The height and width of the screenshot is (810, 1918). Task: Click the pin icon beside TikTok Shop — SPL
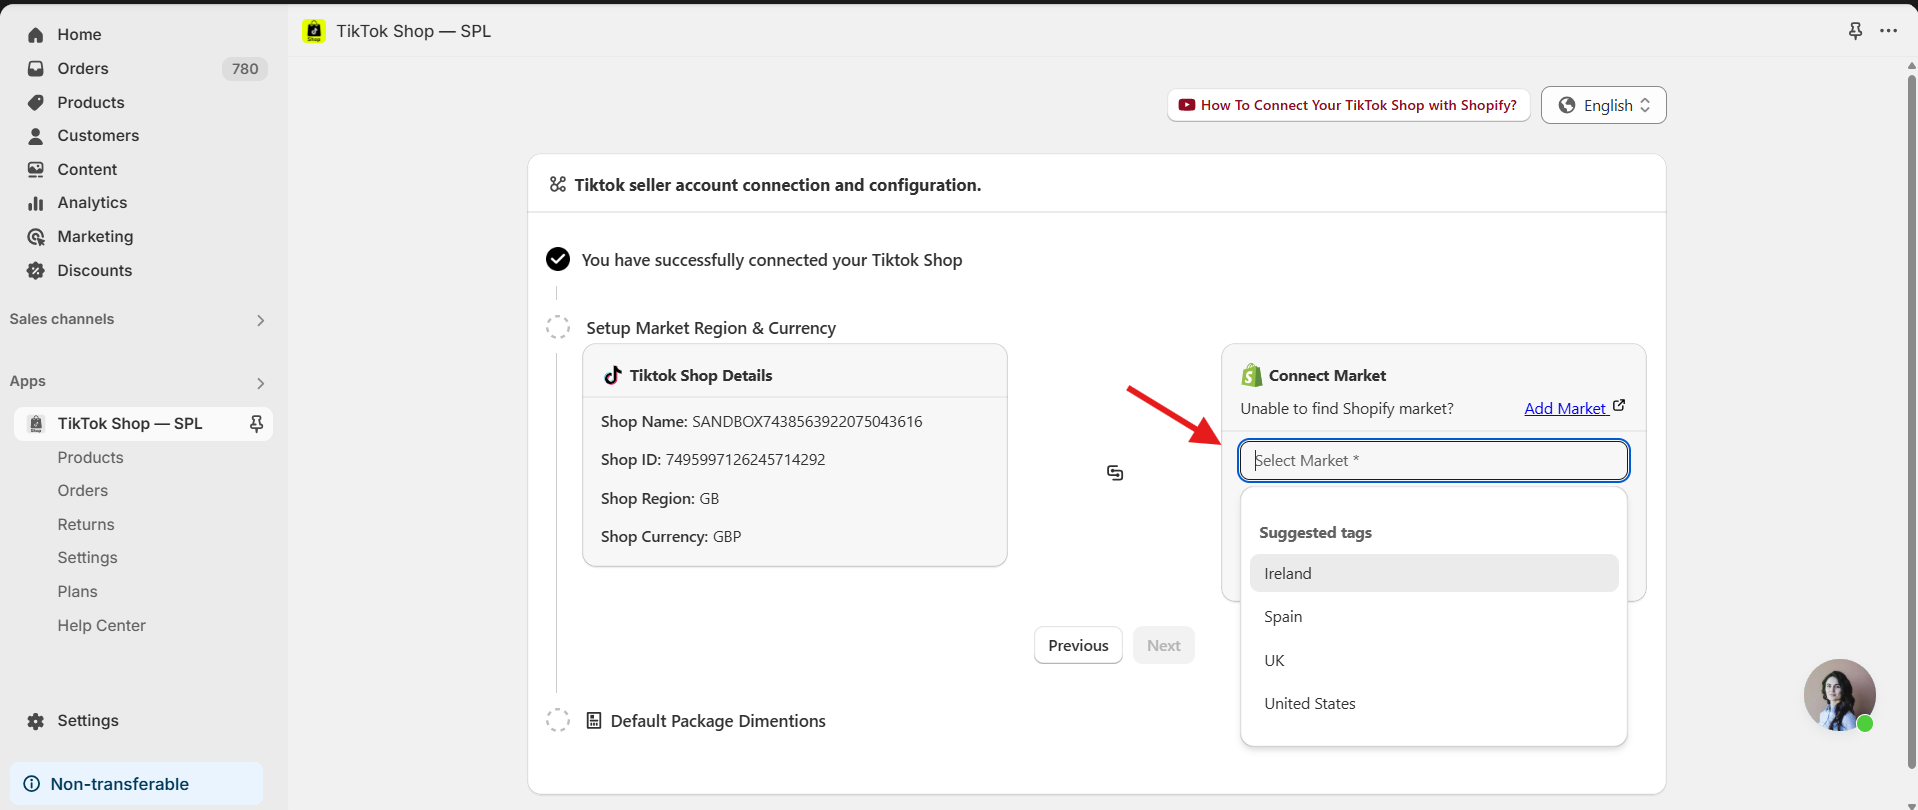256,424
